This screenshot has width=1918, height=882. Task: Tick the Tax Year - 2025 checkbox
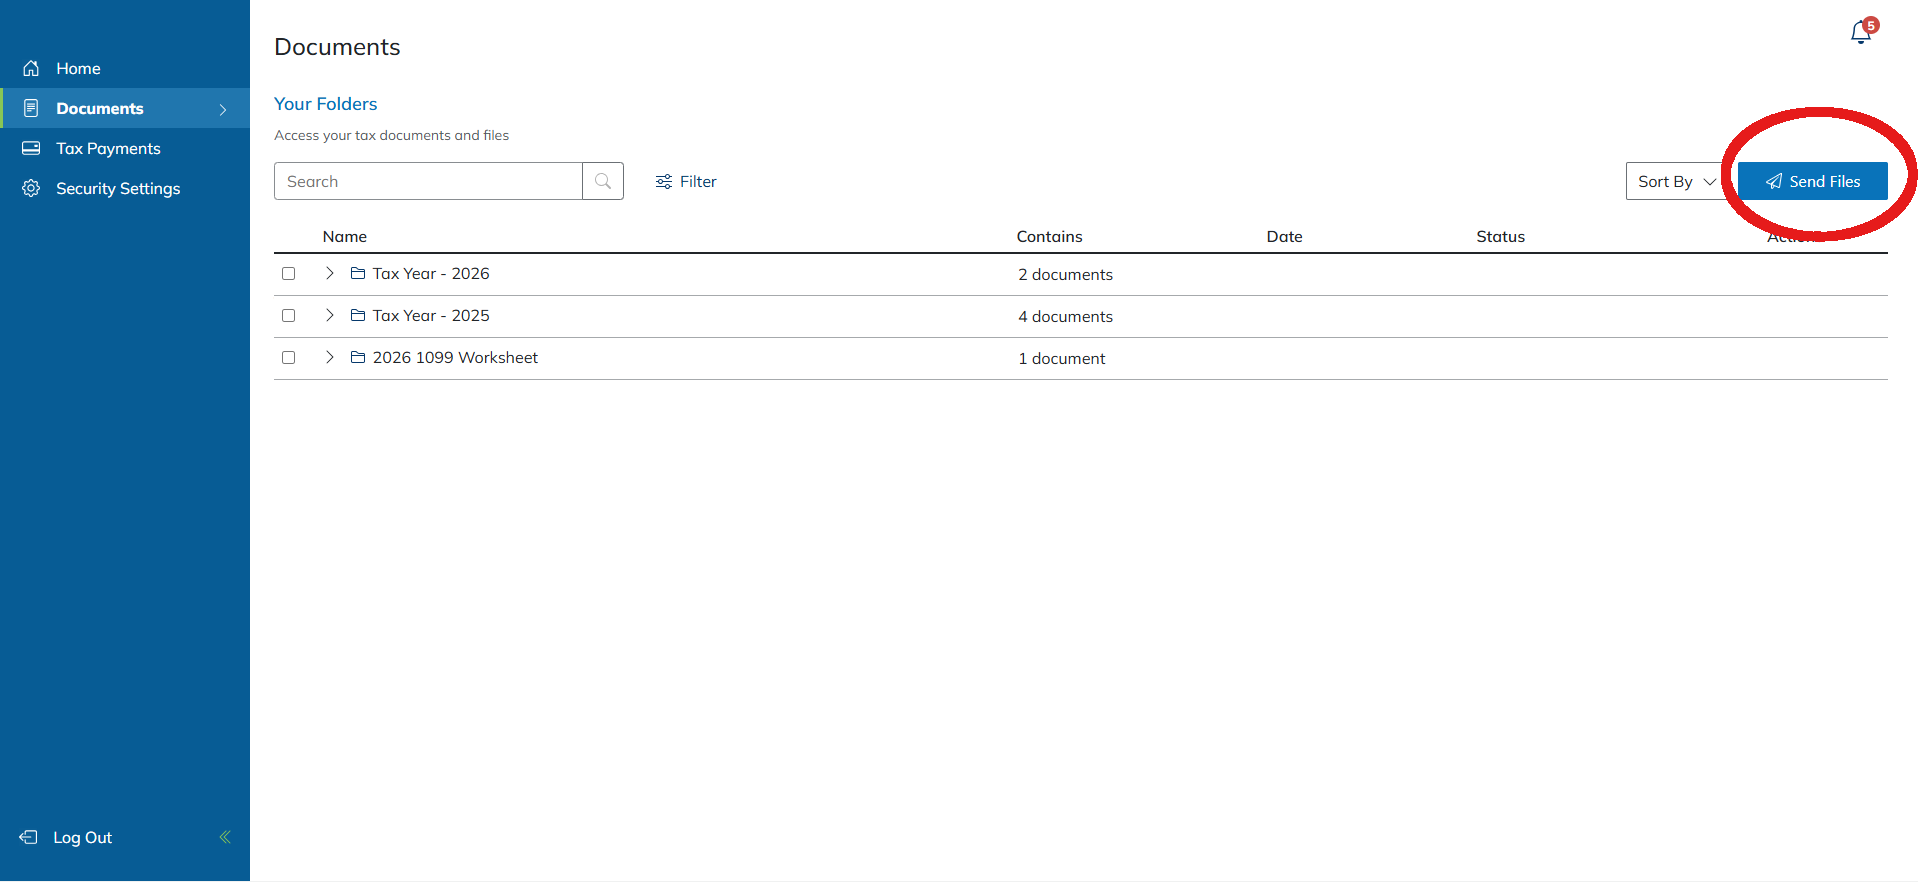coord(289,315)
